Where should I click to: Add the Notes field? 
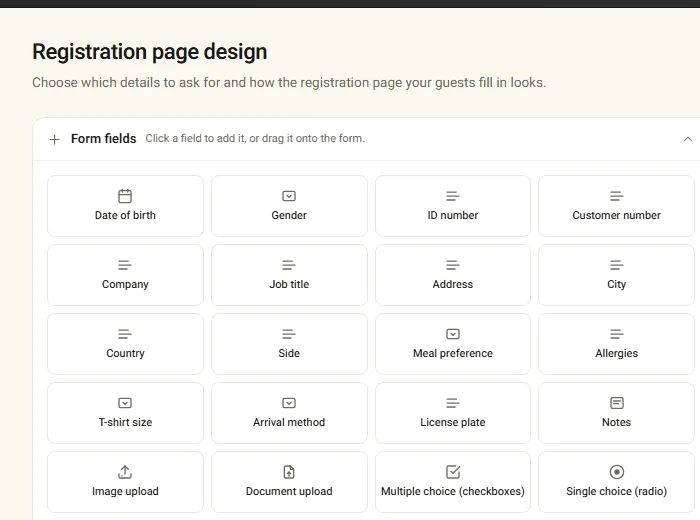tap(617, 413)
